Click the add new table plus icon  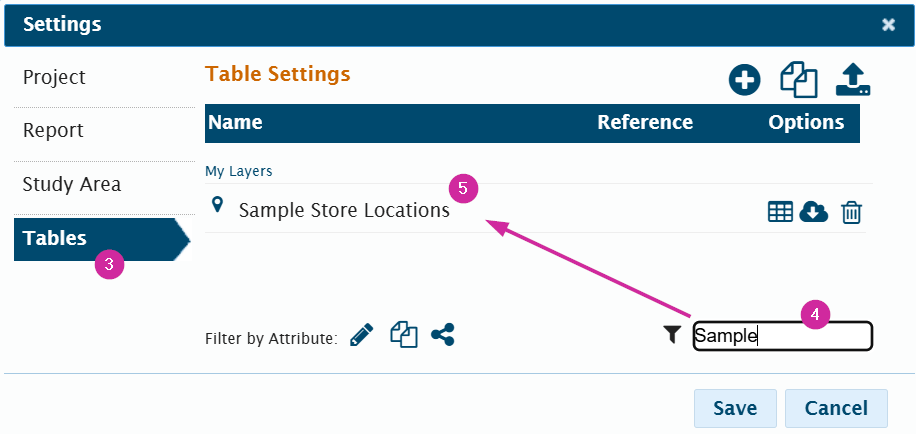tap(744, 80)
